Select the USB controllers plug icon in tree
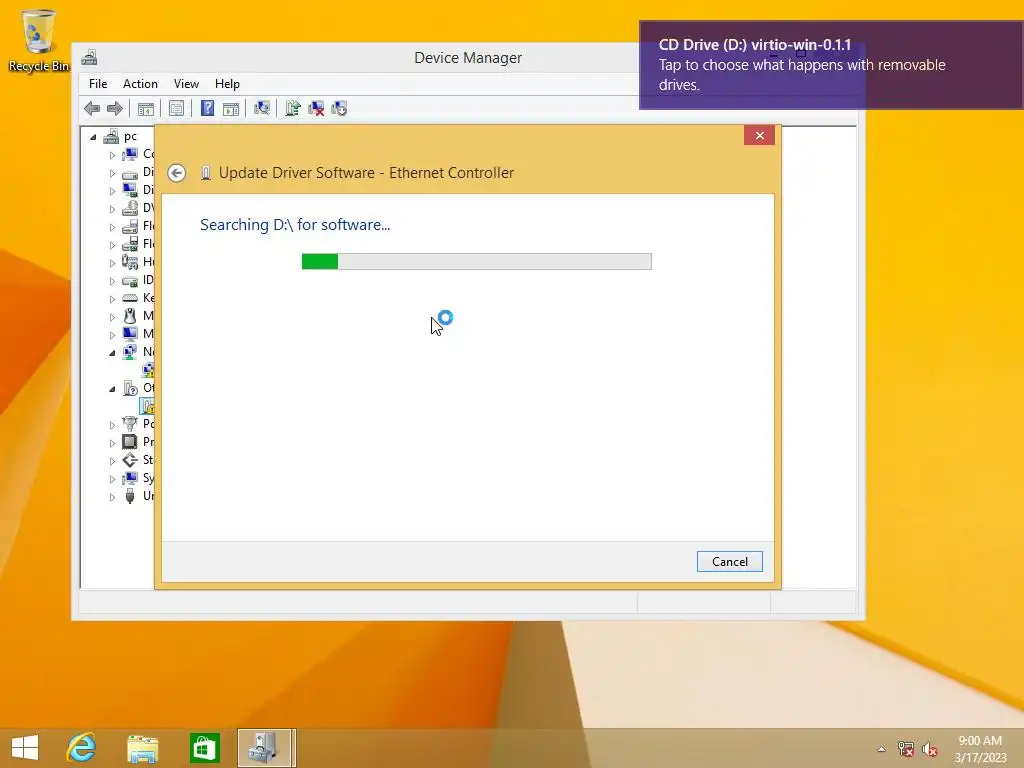 pos(130,496)
